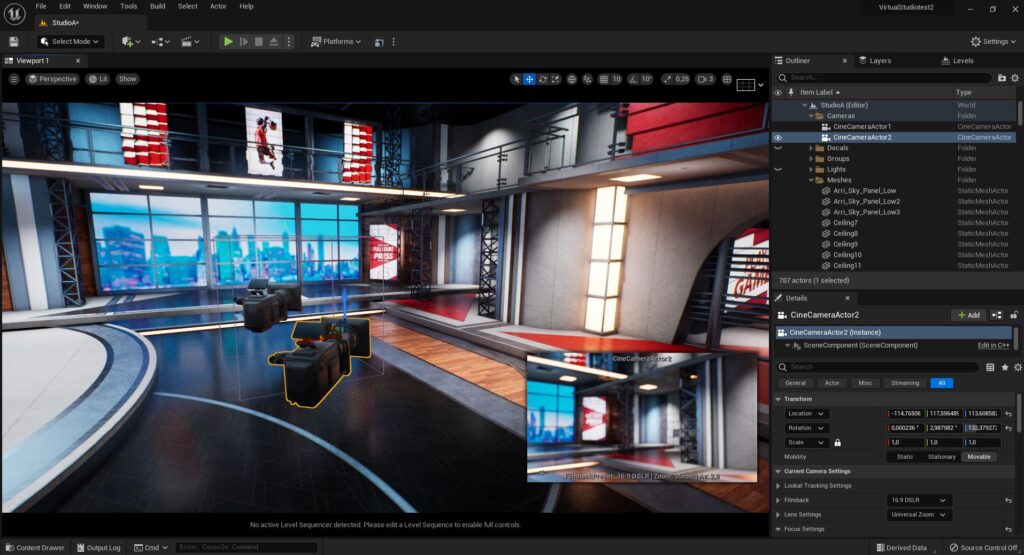Open the Outliner settings gear
Viewport: 1024px width, 555px height.
tap(1016, 77)
